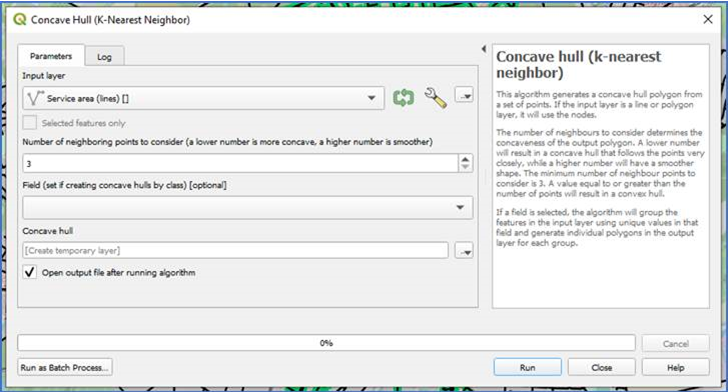Click the Input layer label
728x392 pixels.
44,76
